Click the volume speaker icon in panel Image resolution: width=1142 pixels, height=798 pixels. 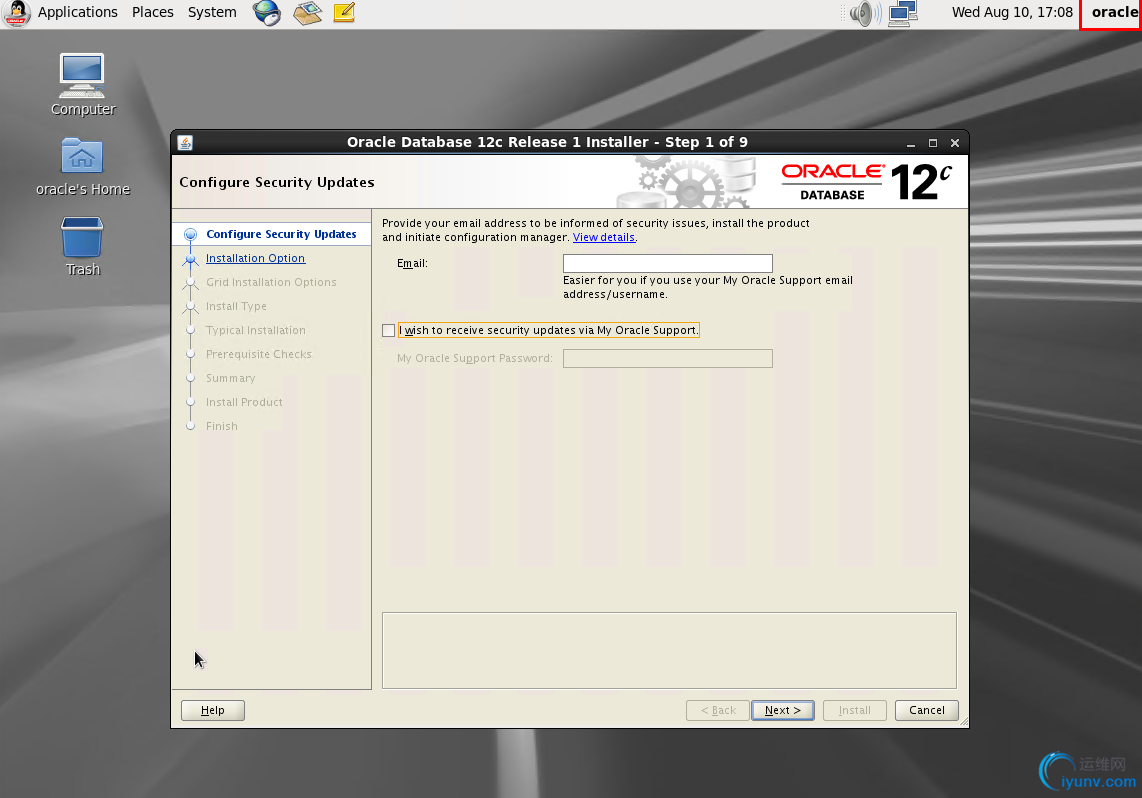coord(865,13)
